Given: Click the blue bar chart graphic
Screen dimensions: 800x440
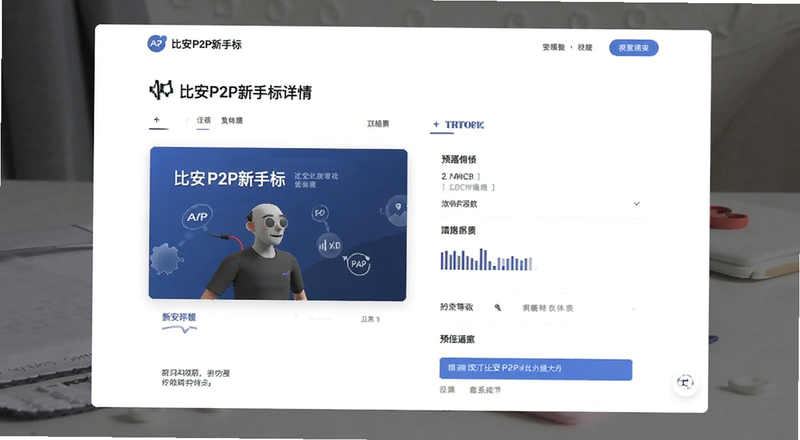Looking at the screenshot, I should [487, 260].
